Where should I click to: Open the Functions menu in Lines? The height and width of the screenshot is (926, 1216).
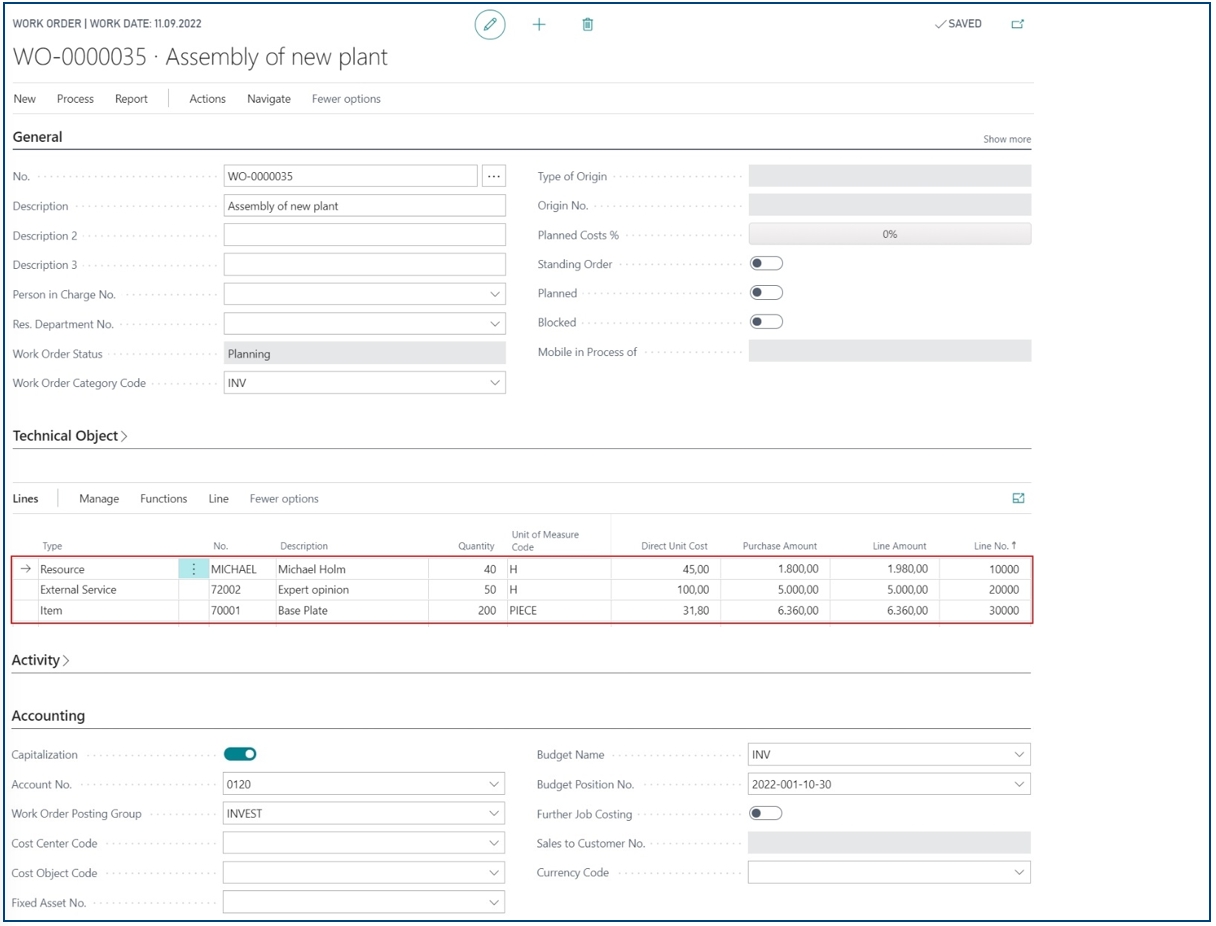(x=164, y=498)
